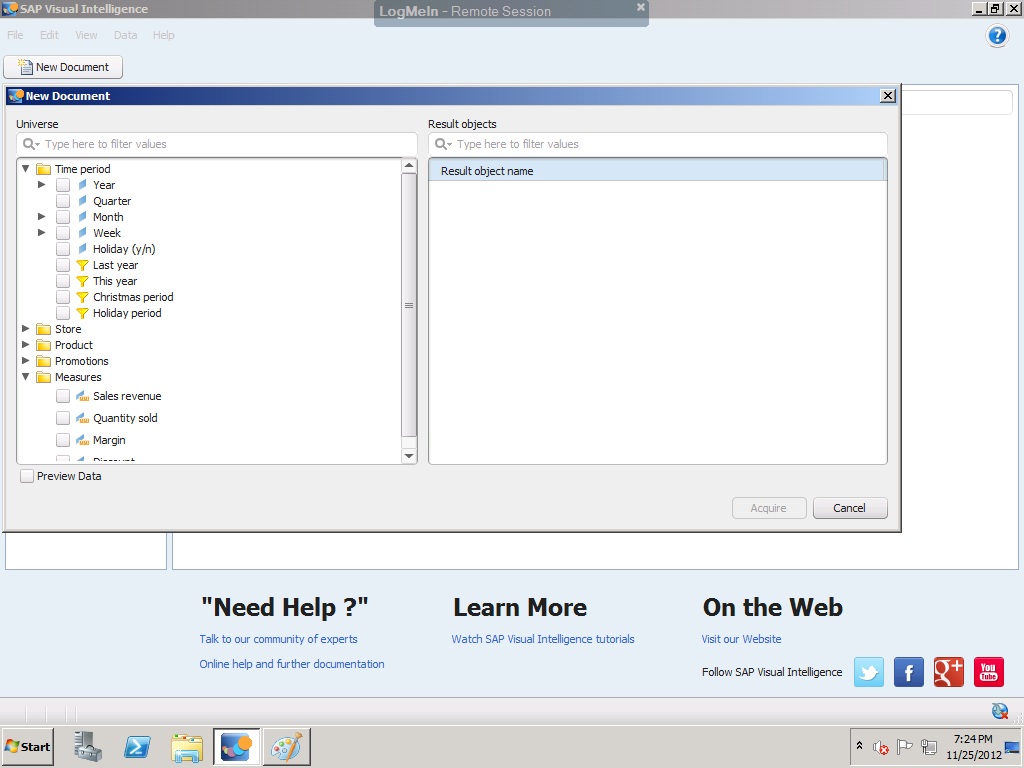Collapse the Time period folder
Screen dimensions: 1024x768
click(x=25, y=168)
